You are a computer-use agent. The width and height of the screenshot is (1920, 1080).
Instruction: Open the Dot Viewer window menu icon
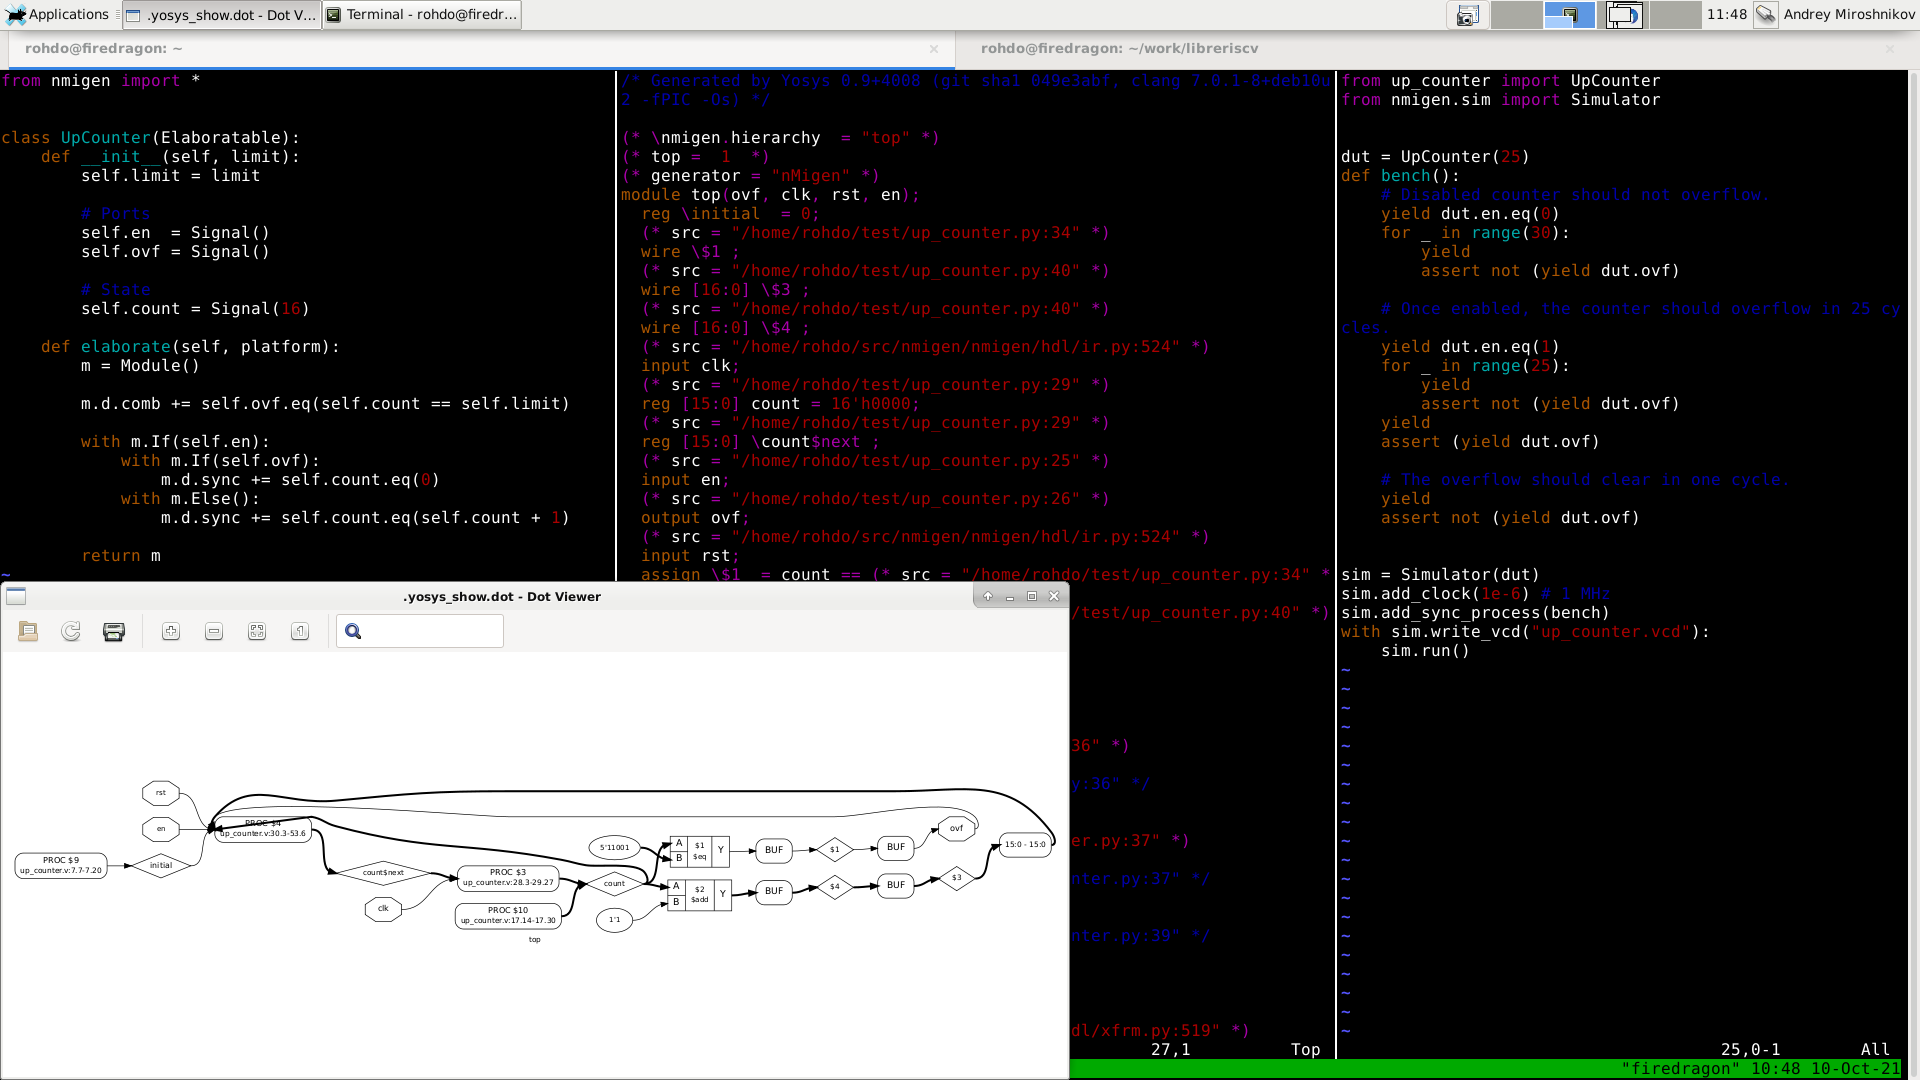[x=16, y=596]
